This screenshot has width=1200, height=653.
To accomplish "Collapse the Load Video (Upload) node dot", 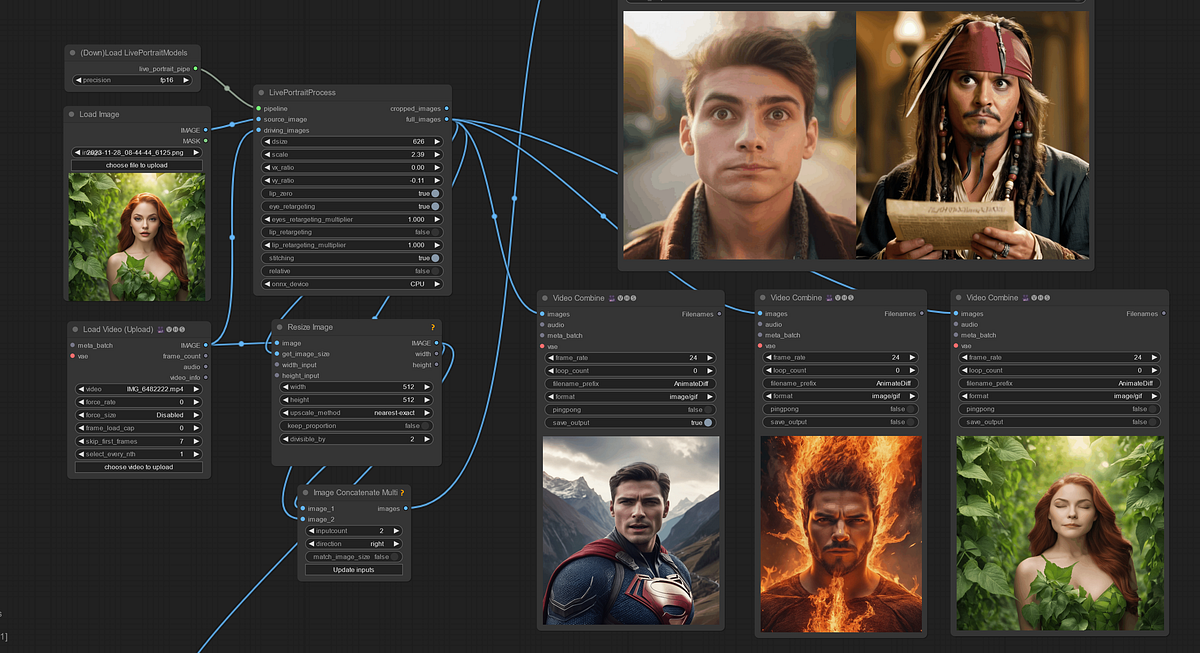I will [x=75, y=329].
